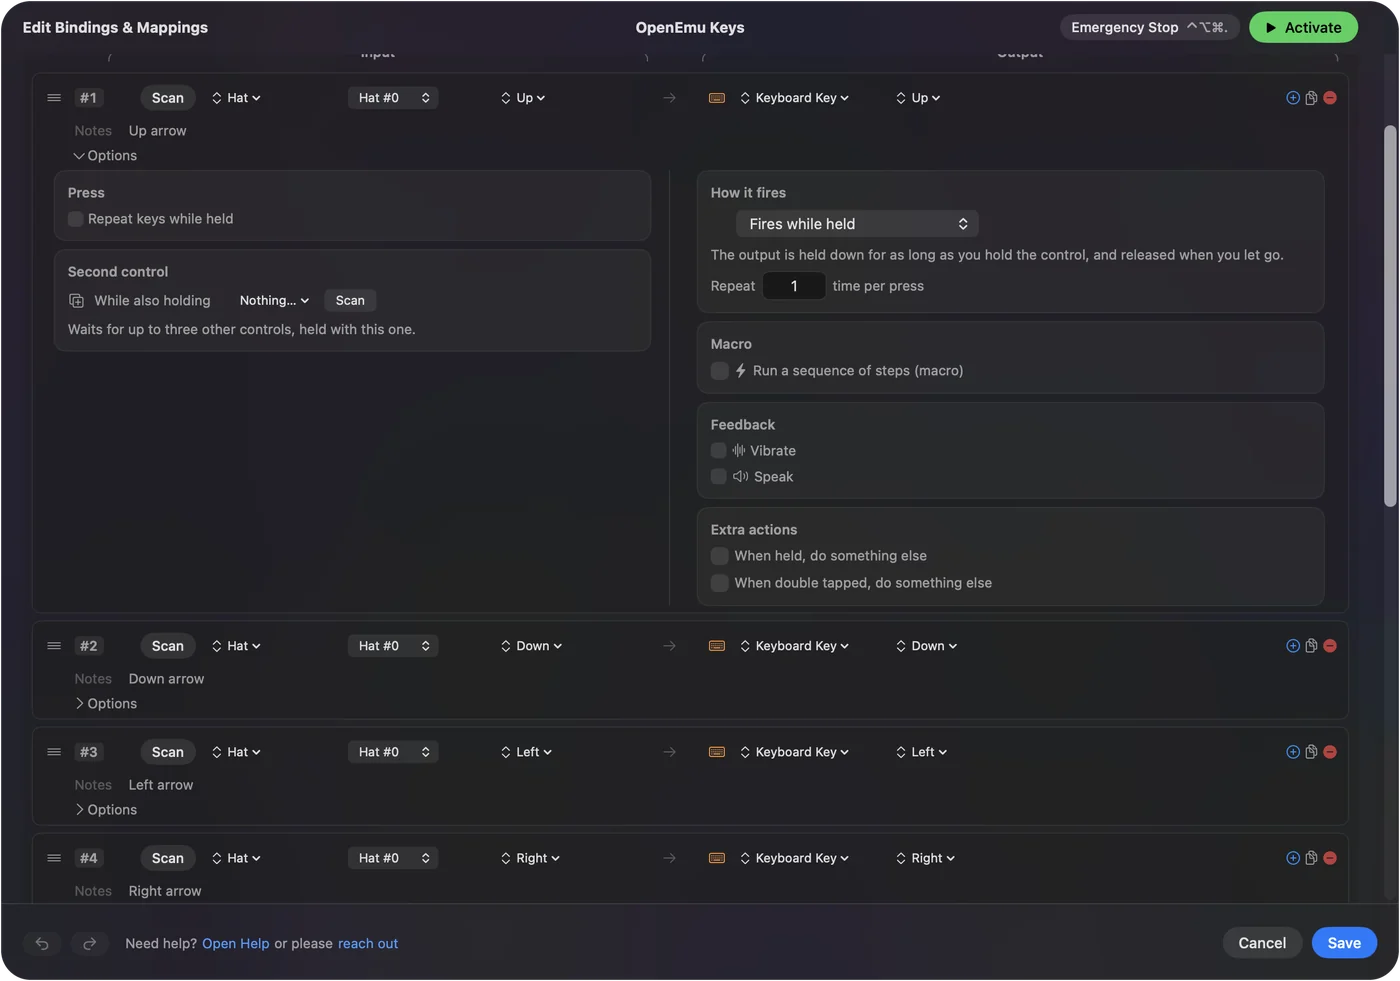Viewport: 1400px width, 981px height.
Task: Open Down output key dropdown in row #2
Action: [x=927, y=646]
